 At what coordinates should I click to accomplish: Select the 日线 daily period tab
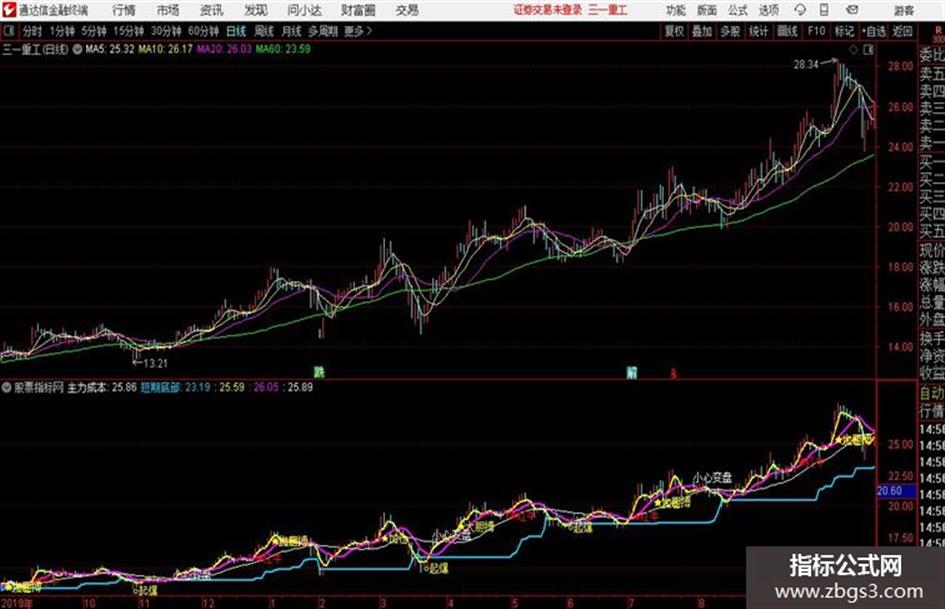pyautogui.click(x=236, y=31)
